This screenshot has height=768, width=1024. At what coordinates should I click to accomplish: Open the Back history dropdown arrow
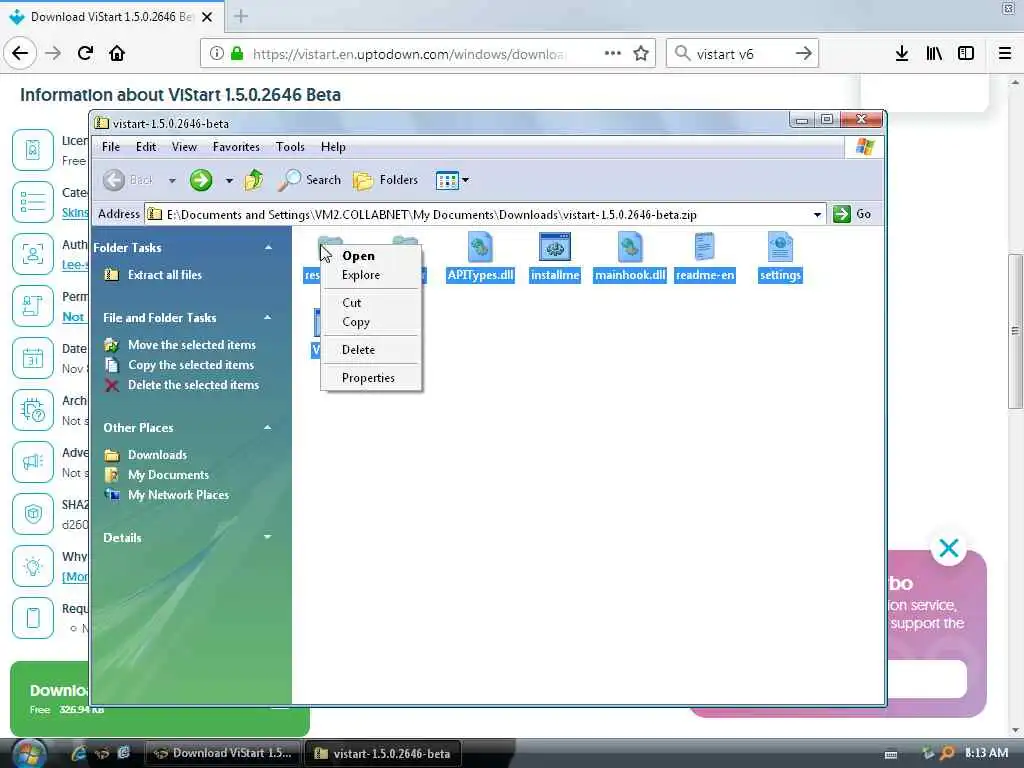(x=172, y=180)
